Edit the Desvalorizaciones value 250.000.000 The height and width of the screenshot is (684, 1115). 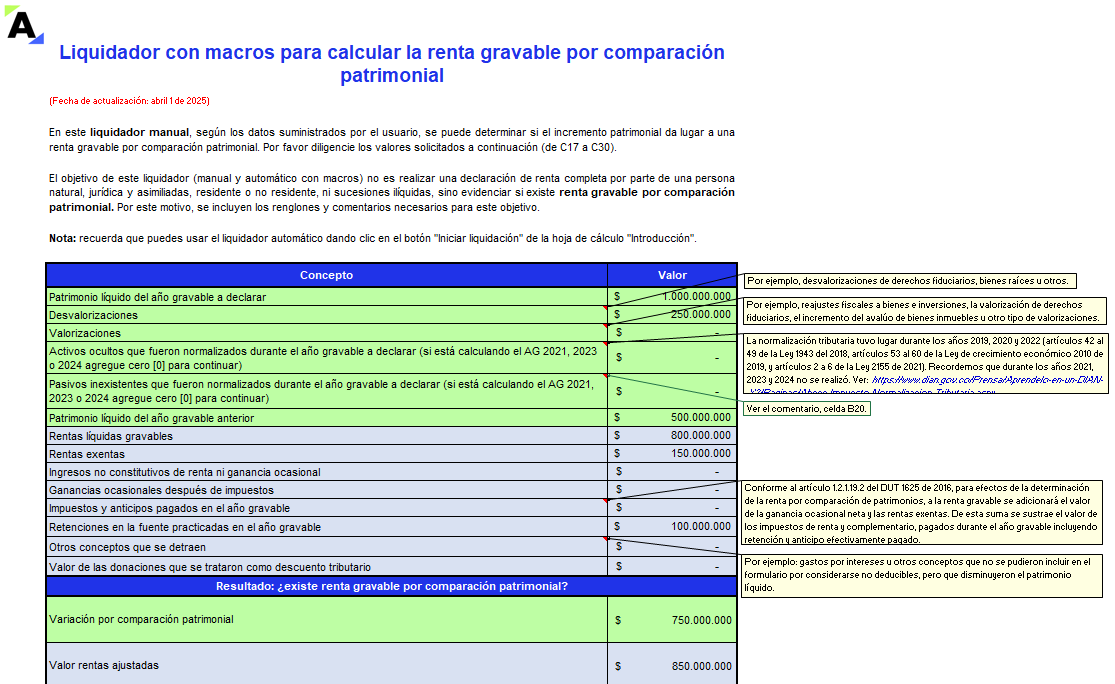[x=672, y=315]
